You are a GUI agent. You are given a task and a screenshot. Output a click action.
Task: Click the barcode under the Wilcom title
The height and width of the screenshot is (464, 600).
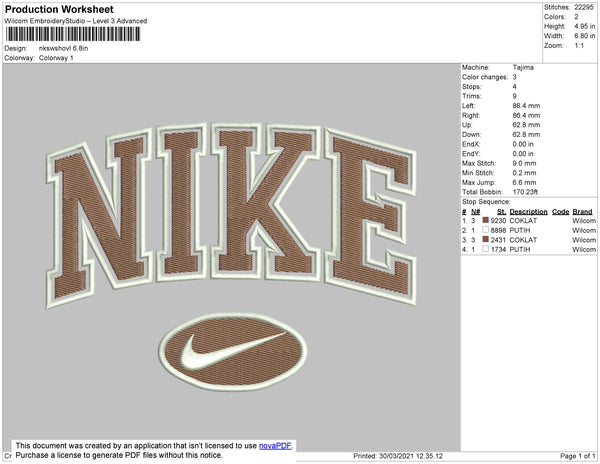[73, 34]
